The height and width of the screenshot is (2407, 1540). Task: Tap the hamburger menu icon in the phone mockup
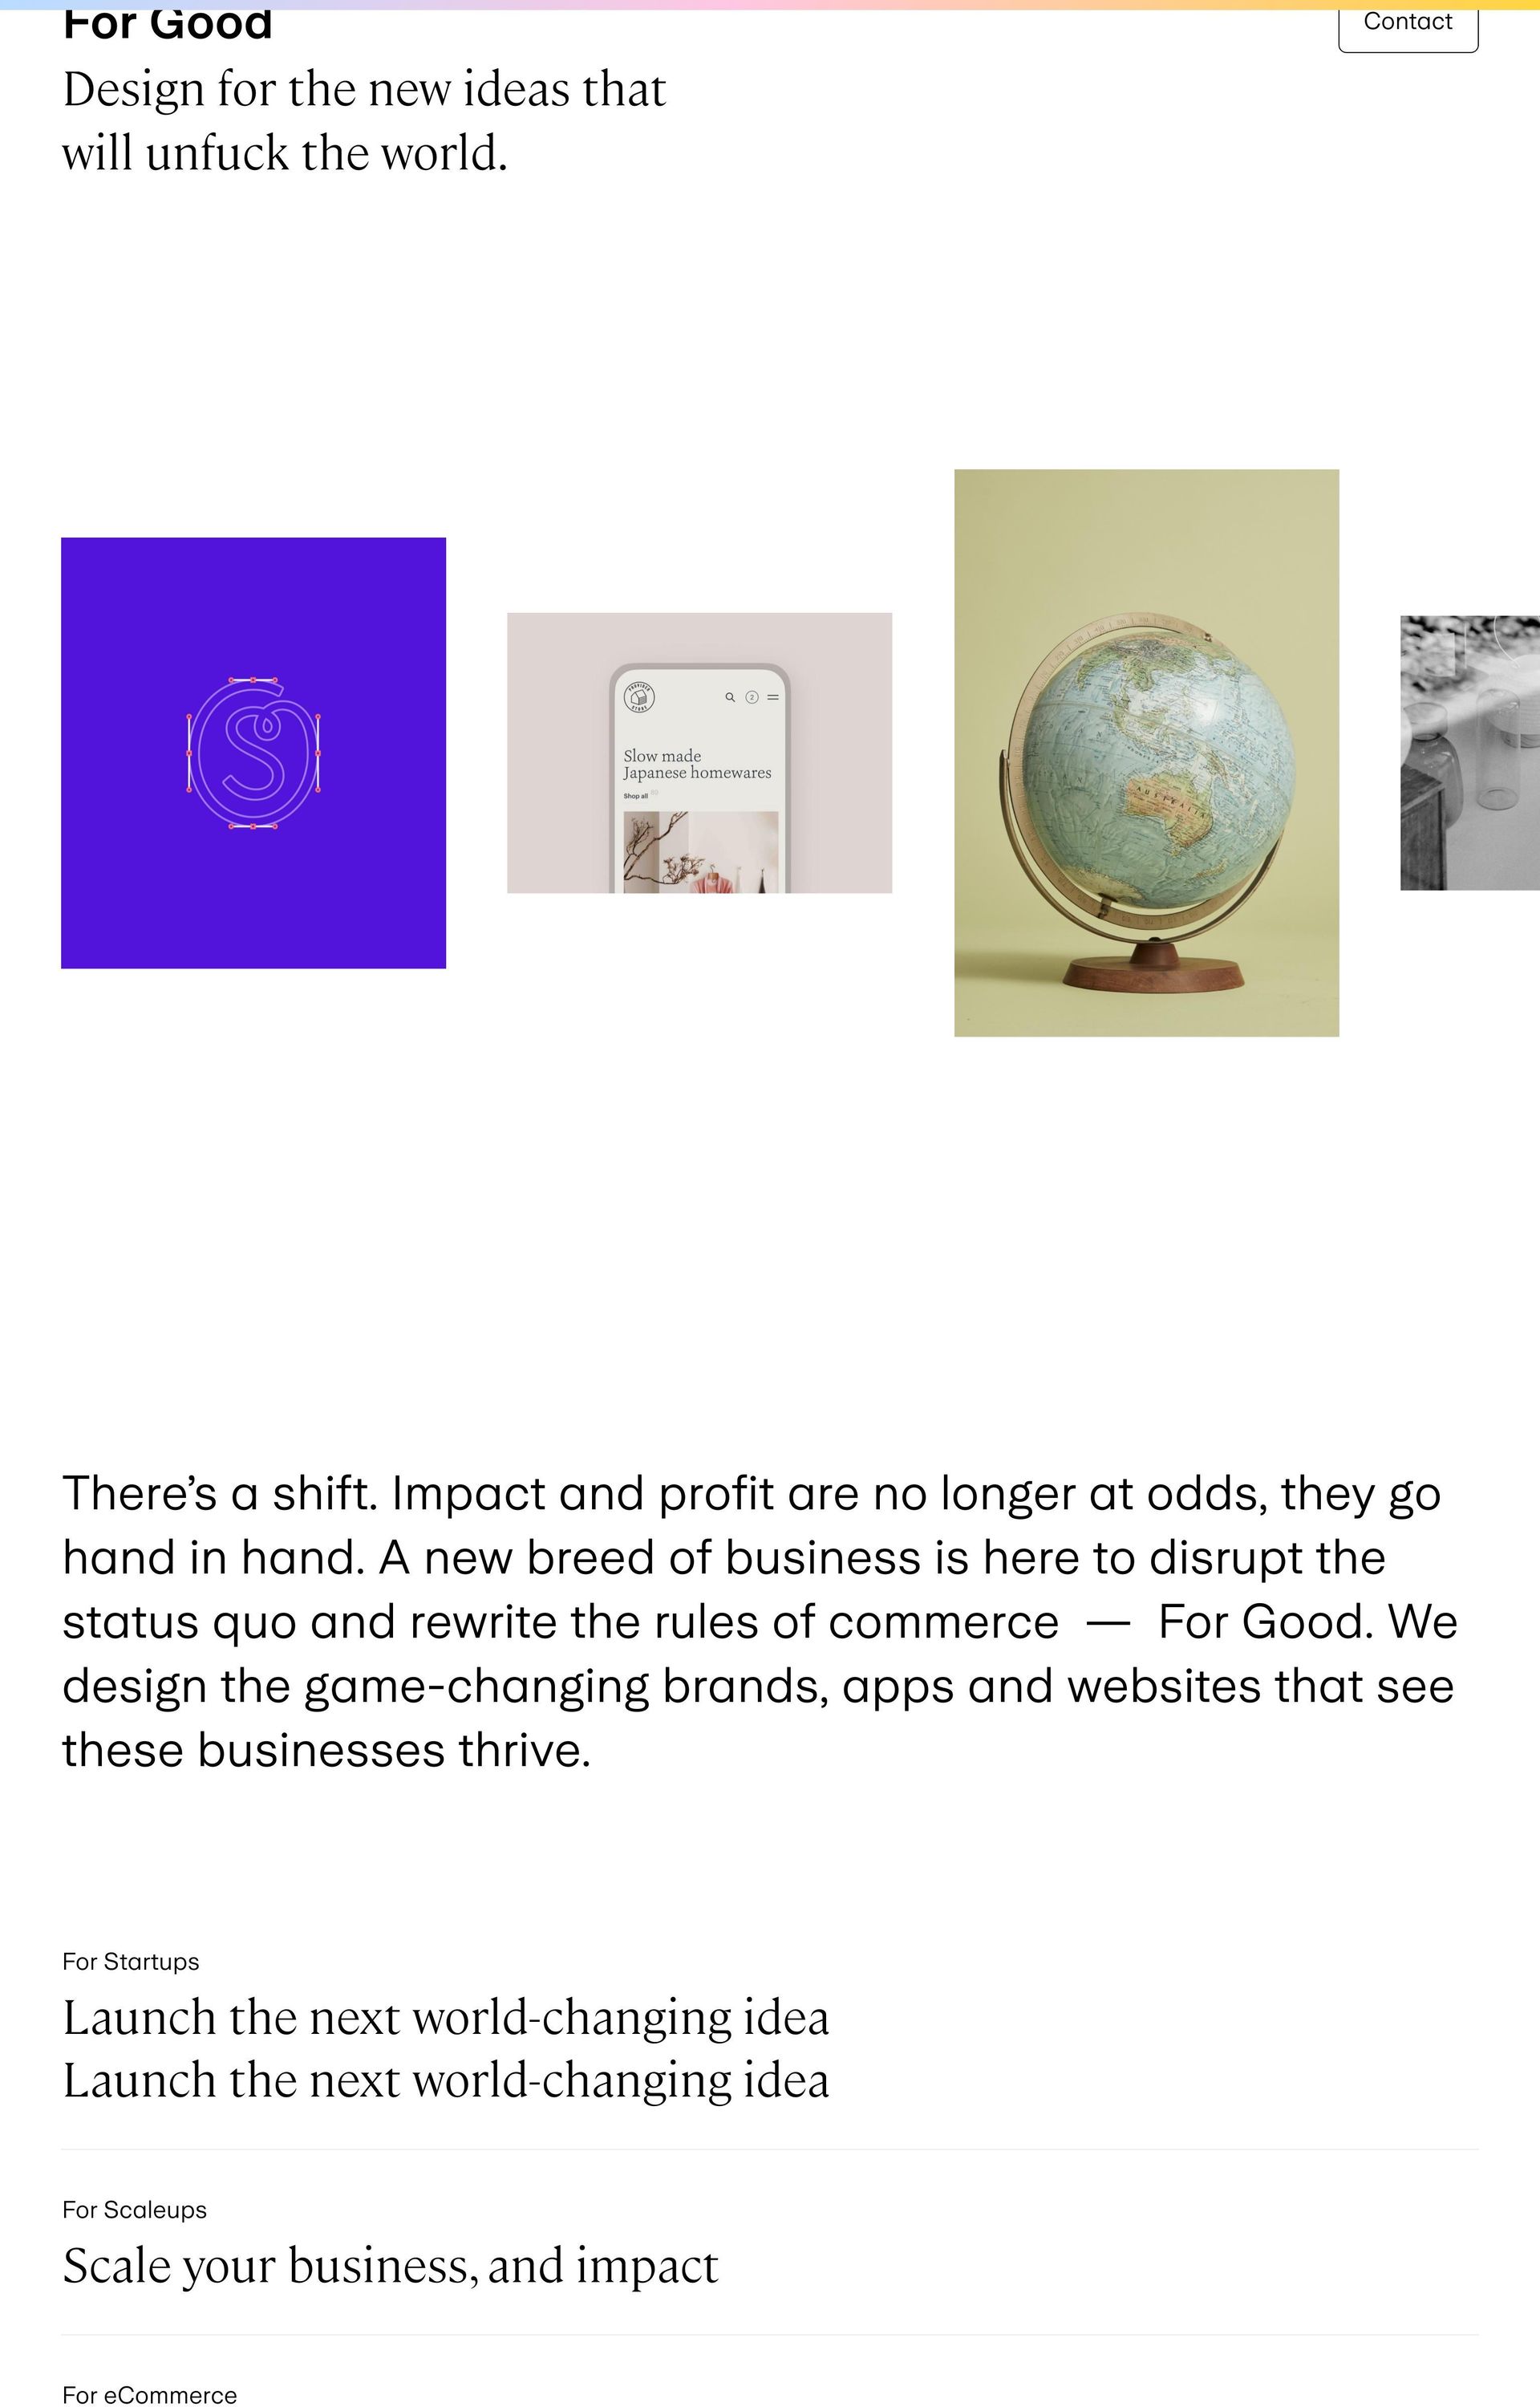click(x=773, y=697)
